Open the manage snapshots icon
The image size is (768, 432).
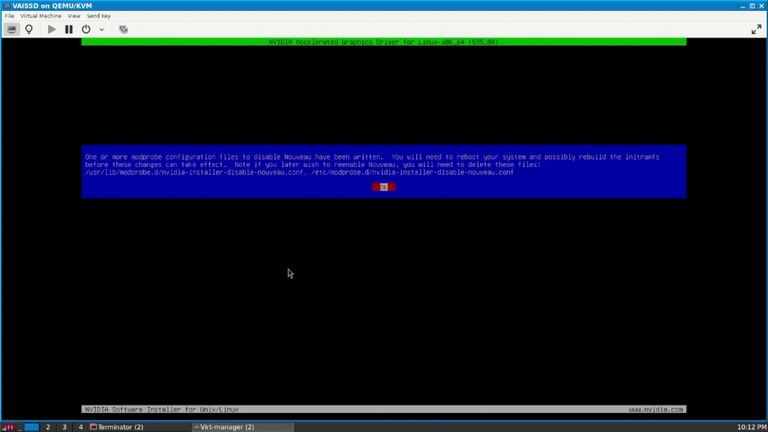click(123, 29)
